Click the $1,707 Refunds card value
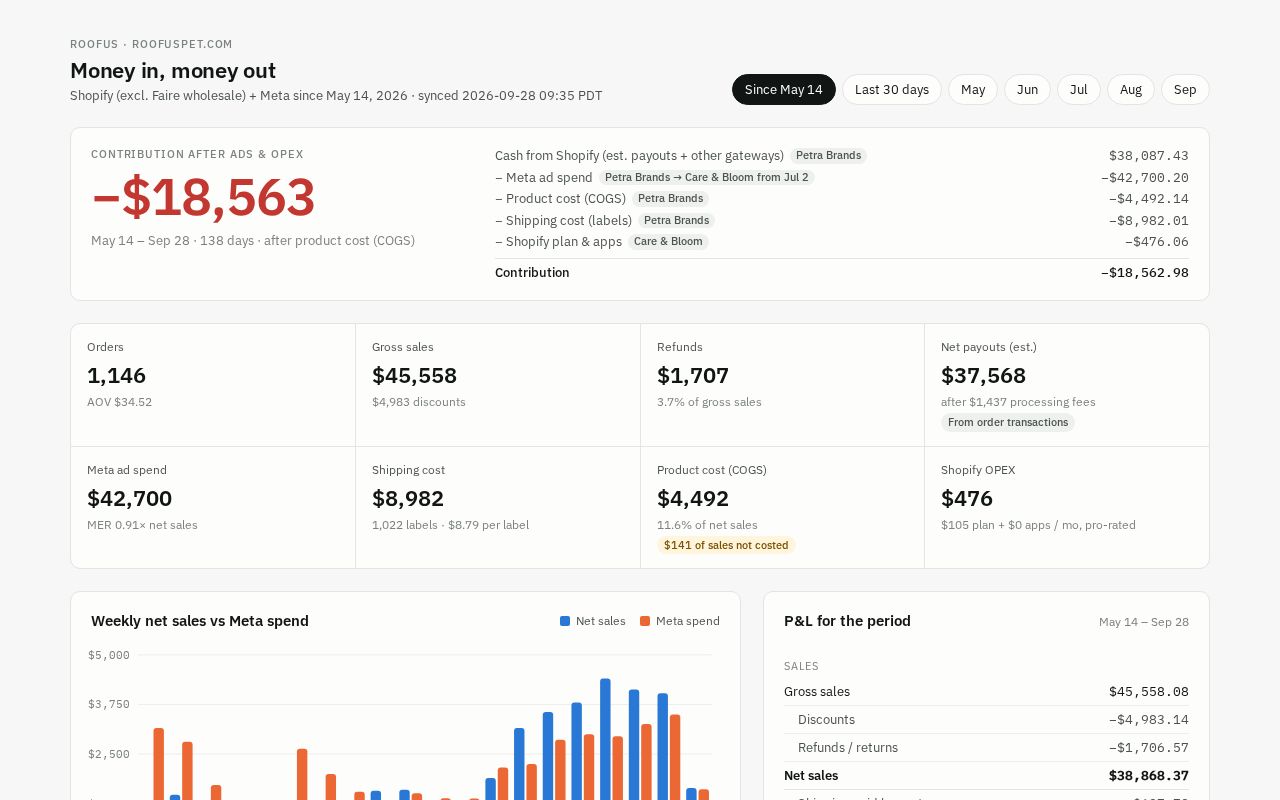 click(x=693, y=376)
